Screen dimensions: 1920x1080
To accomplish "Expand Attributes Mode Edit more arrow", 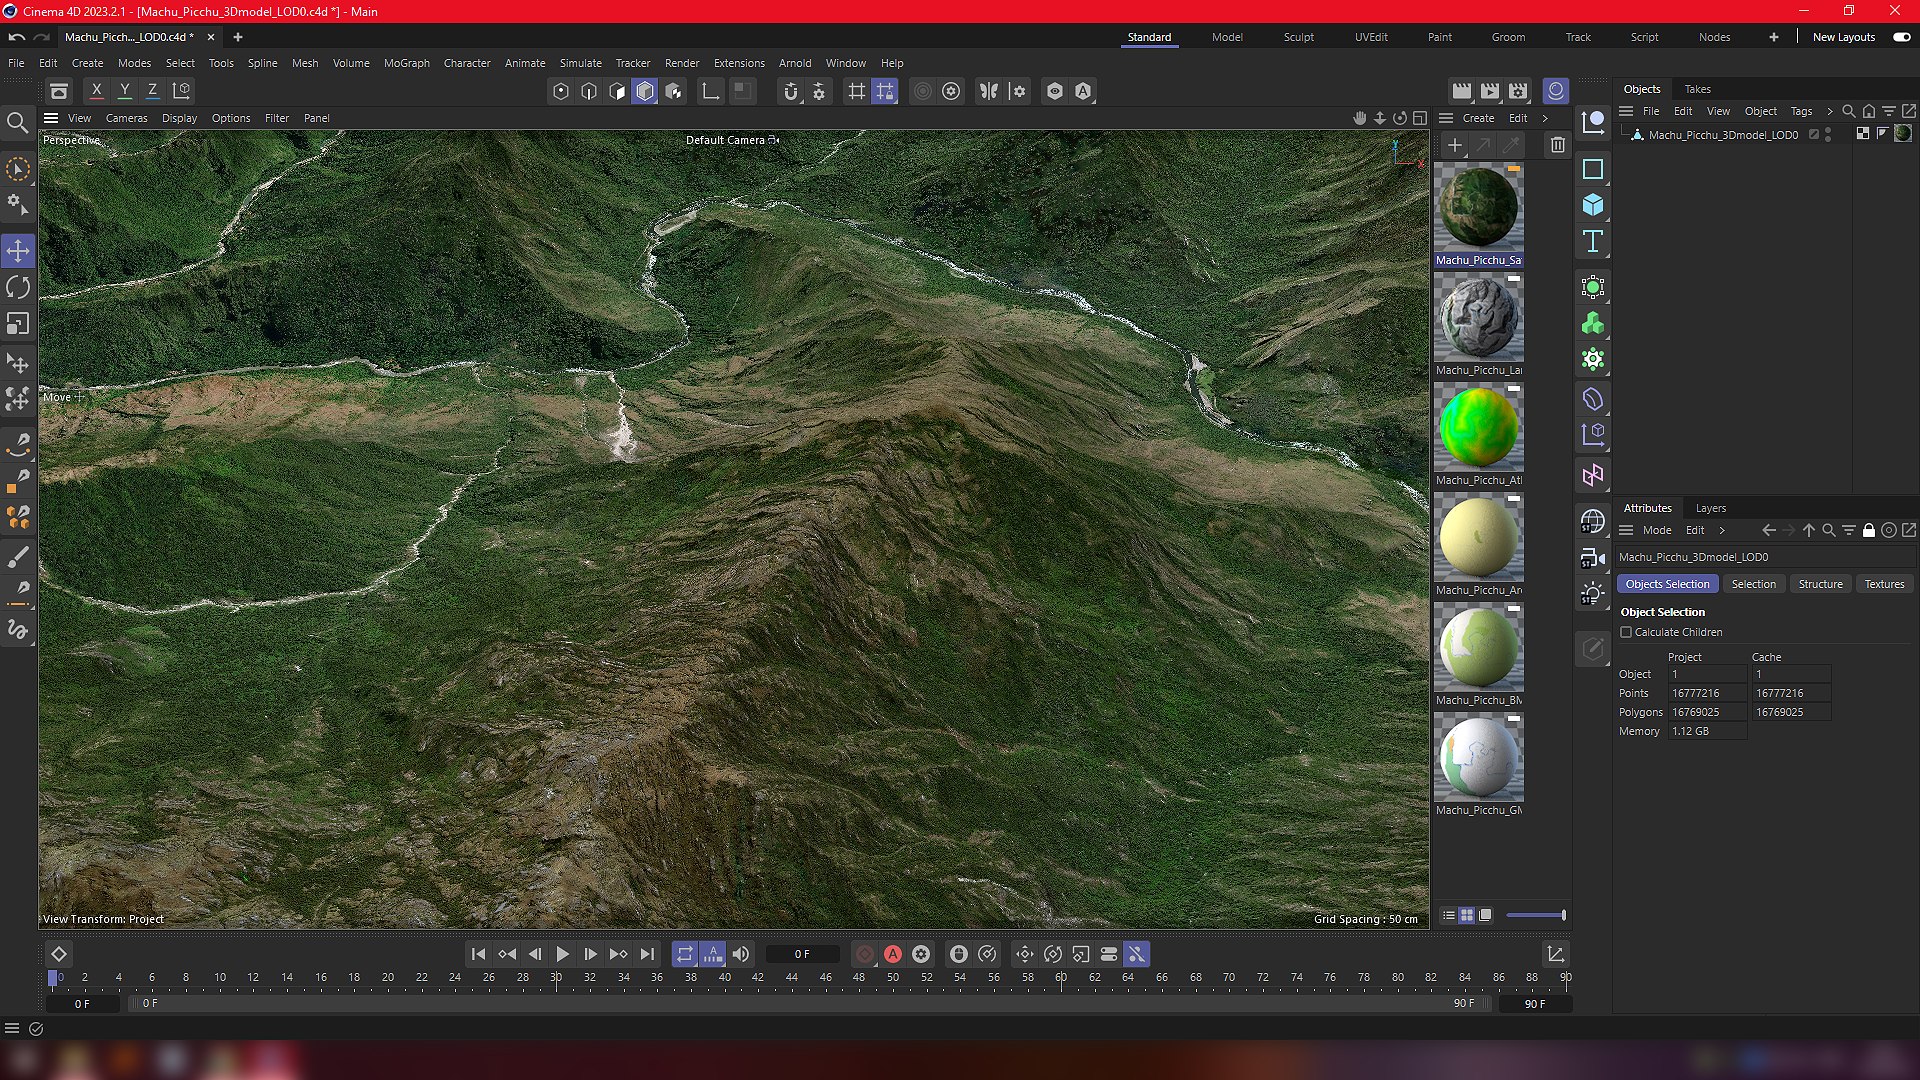I will coord(1722,530).
